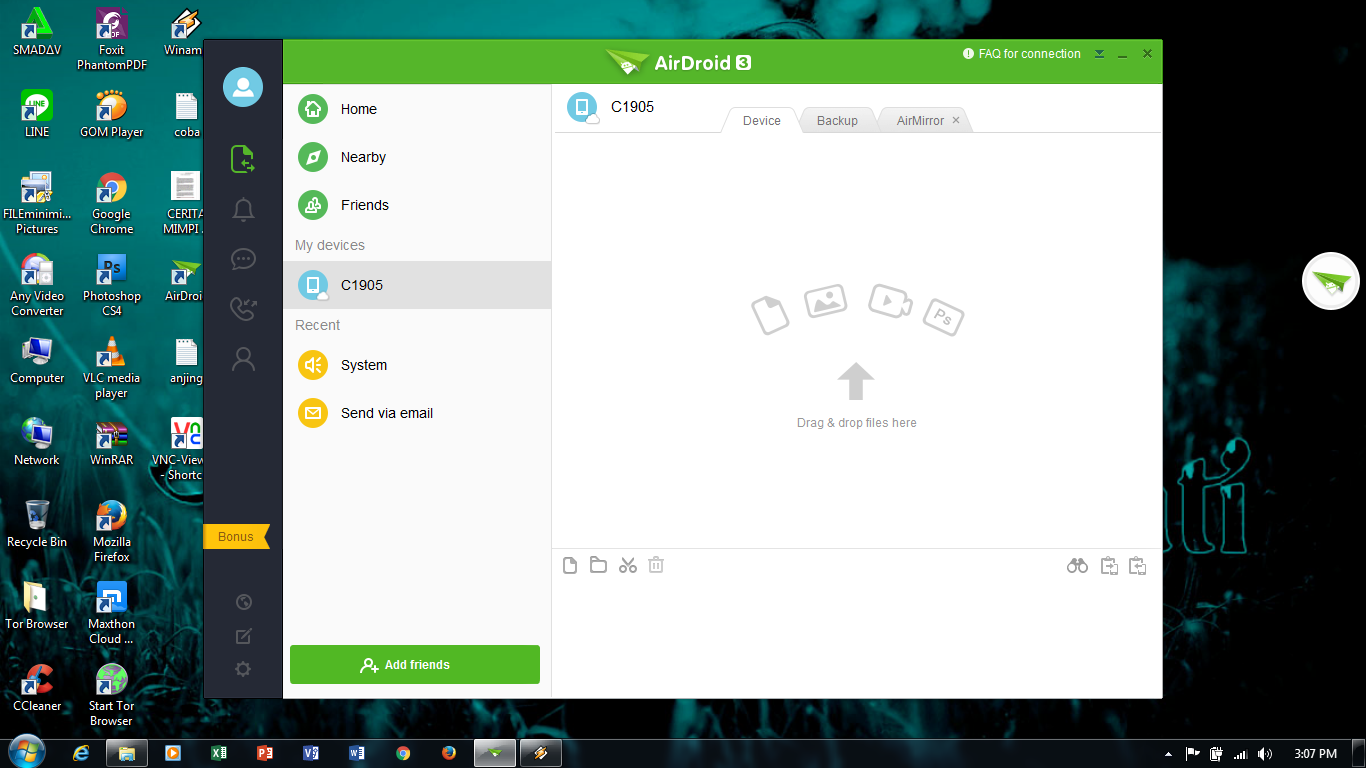1366x768 pixels.
Task: Open the Windows Start button
Action: coord(27,752)
